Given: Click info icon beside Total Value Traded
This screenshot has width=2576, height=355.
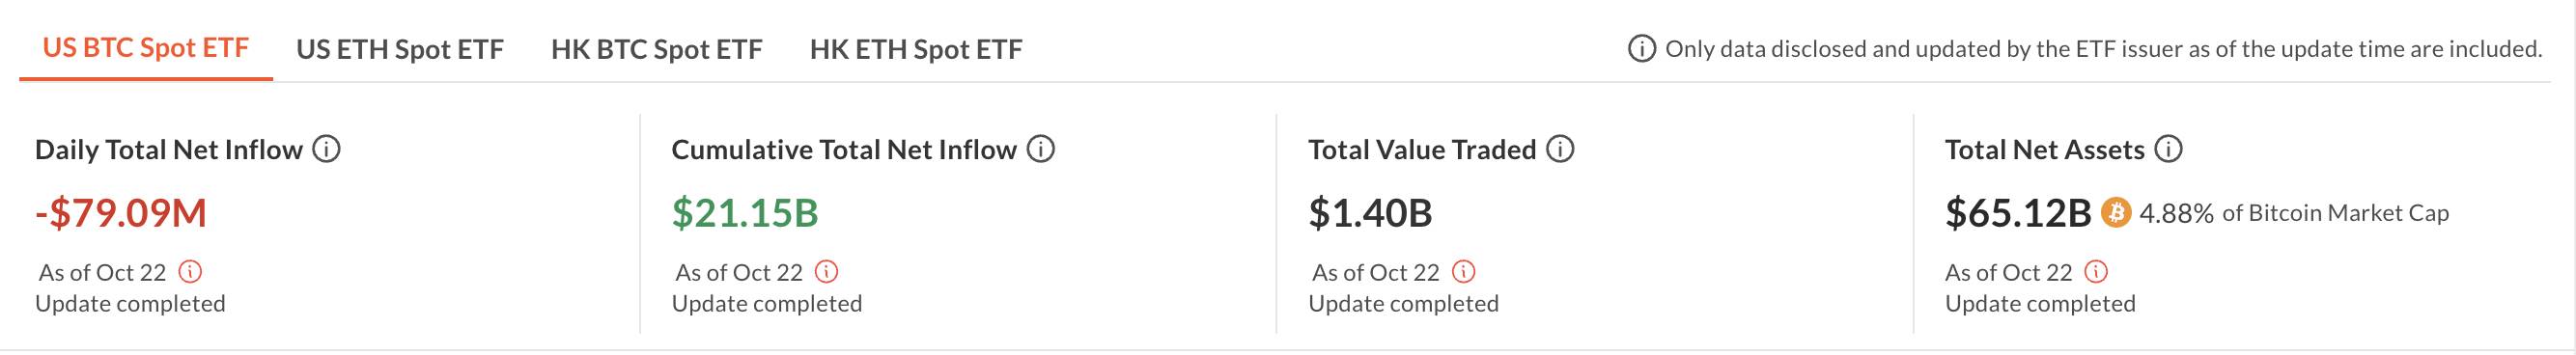Looking at the screenshot, I should pyautogui.click(x=1560, y=149).
